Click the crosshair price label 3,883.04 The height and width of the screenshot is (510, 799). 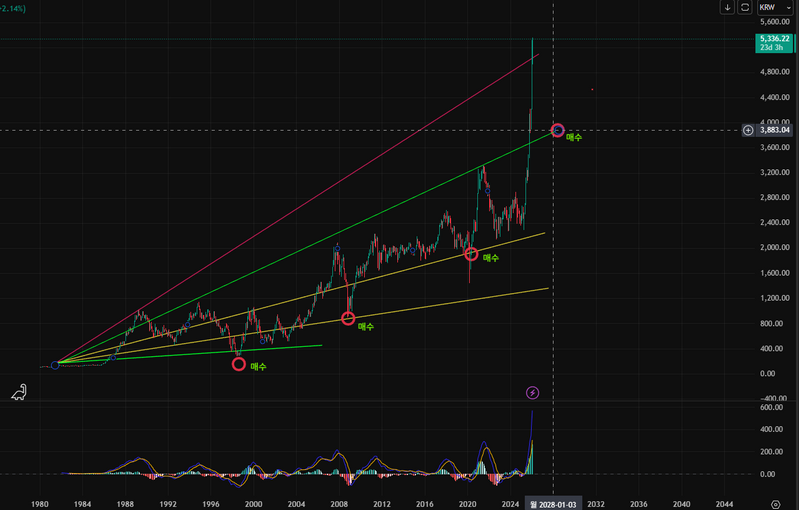[775, 130]
